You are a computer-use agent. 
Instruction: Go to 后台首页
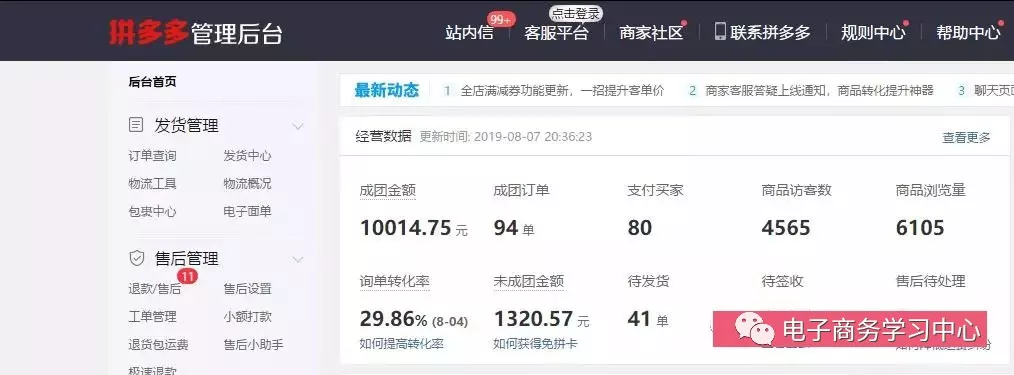(x=152, y=81)
